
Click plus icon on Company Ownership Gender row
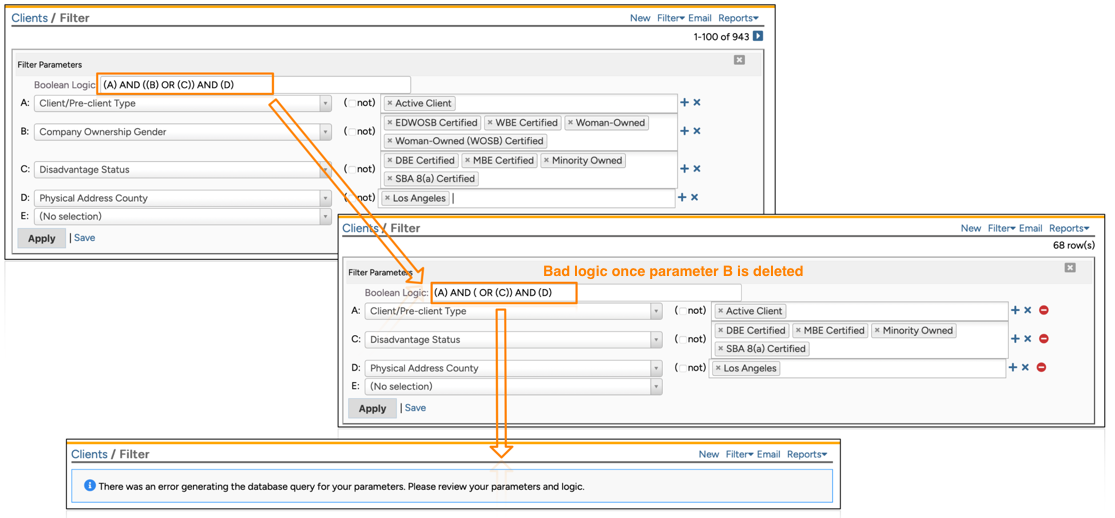[x=685, y=131]
